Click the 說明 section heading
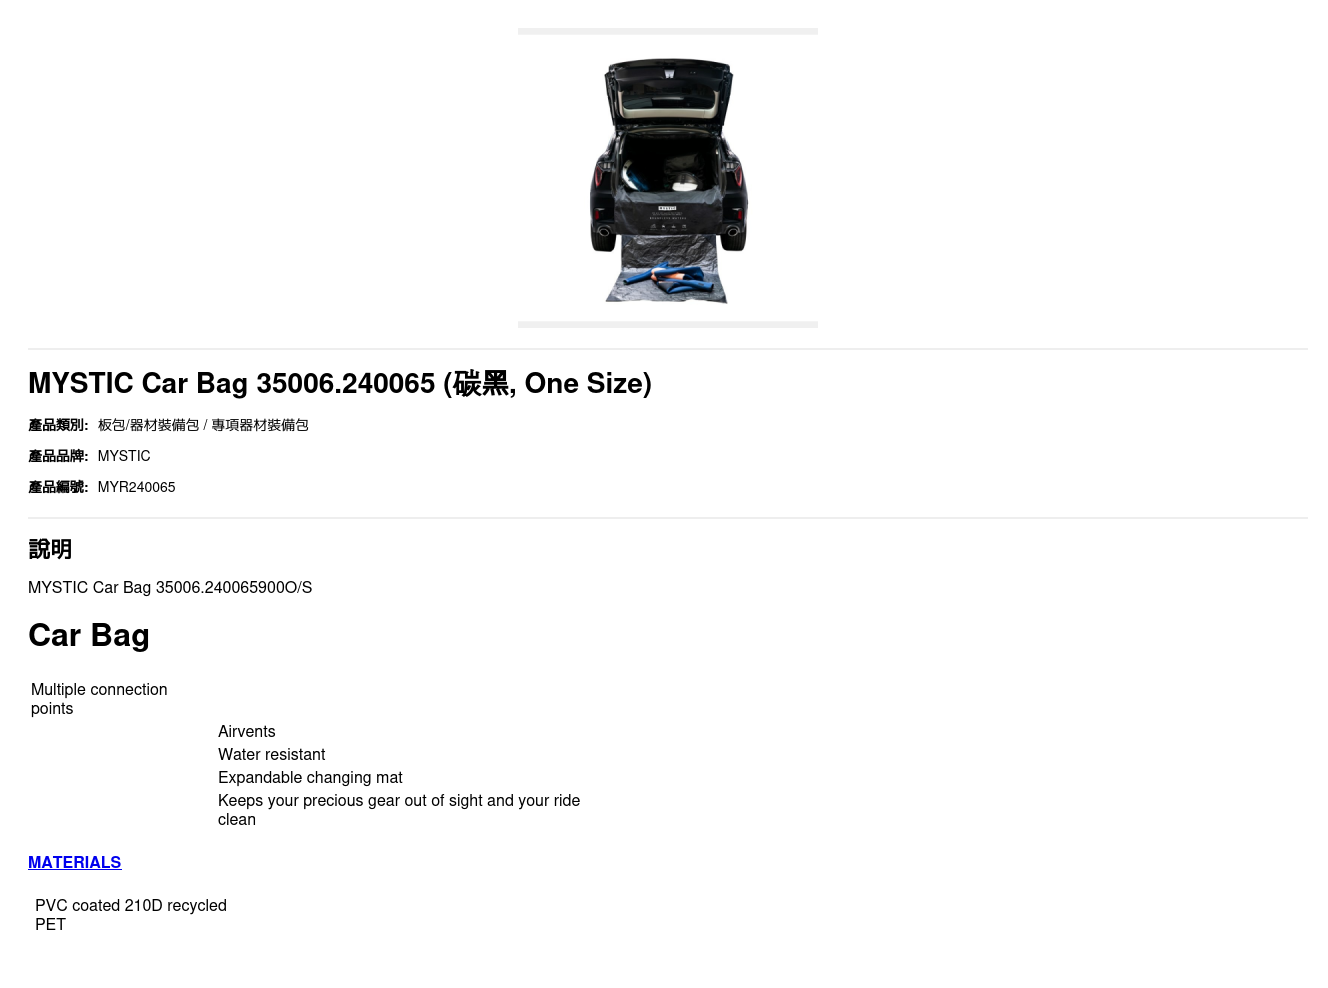 coord(50,549)
